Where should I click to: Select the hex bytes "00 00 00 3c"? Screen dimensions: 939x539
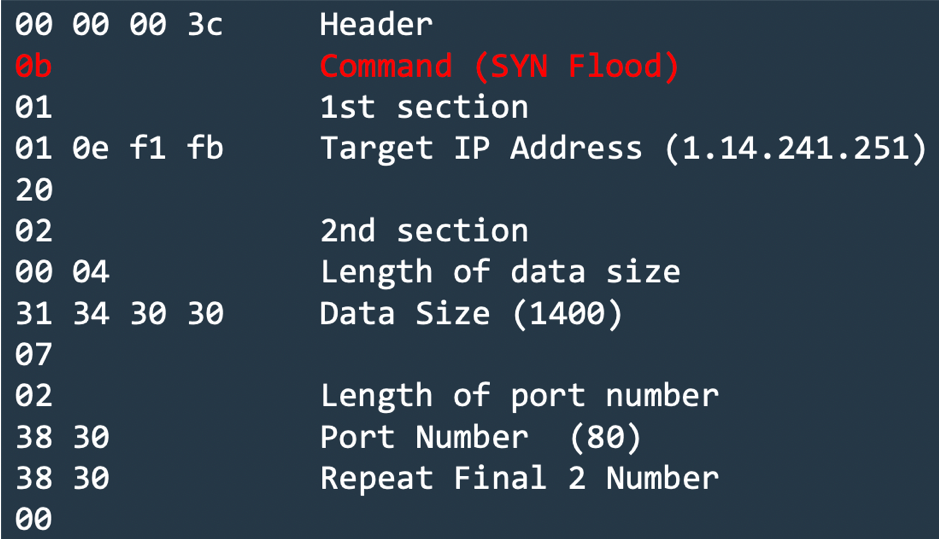[x=119, y=24]
